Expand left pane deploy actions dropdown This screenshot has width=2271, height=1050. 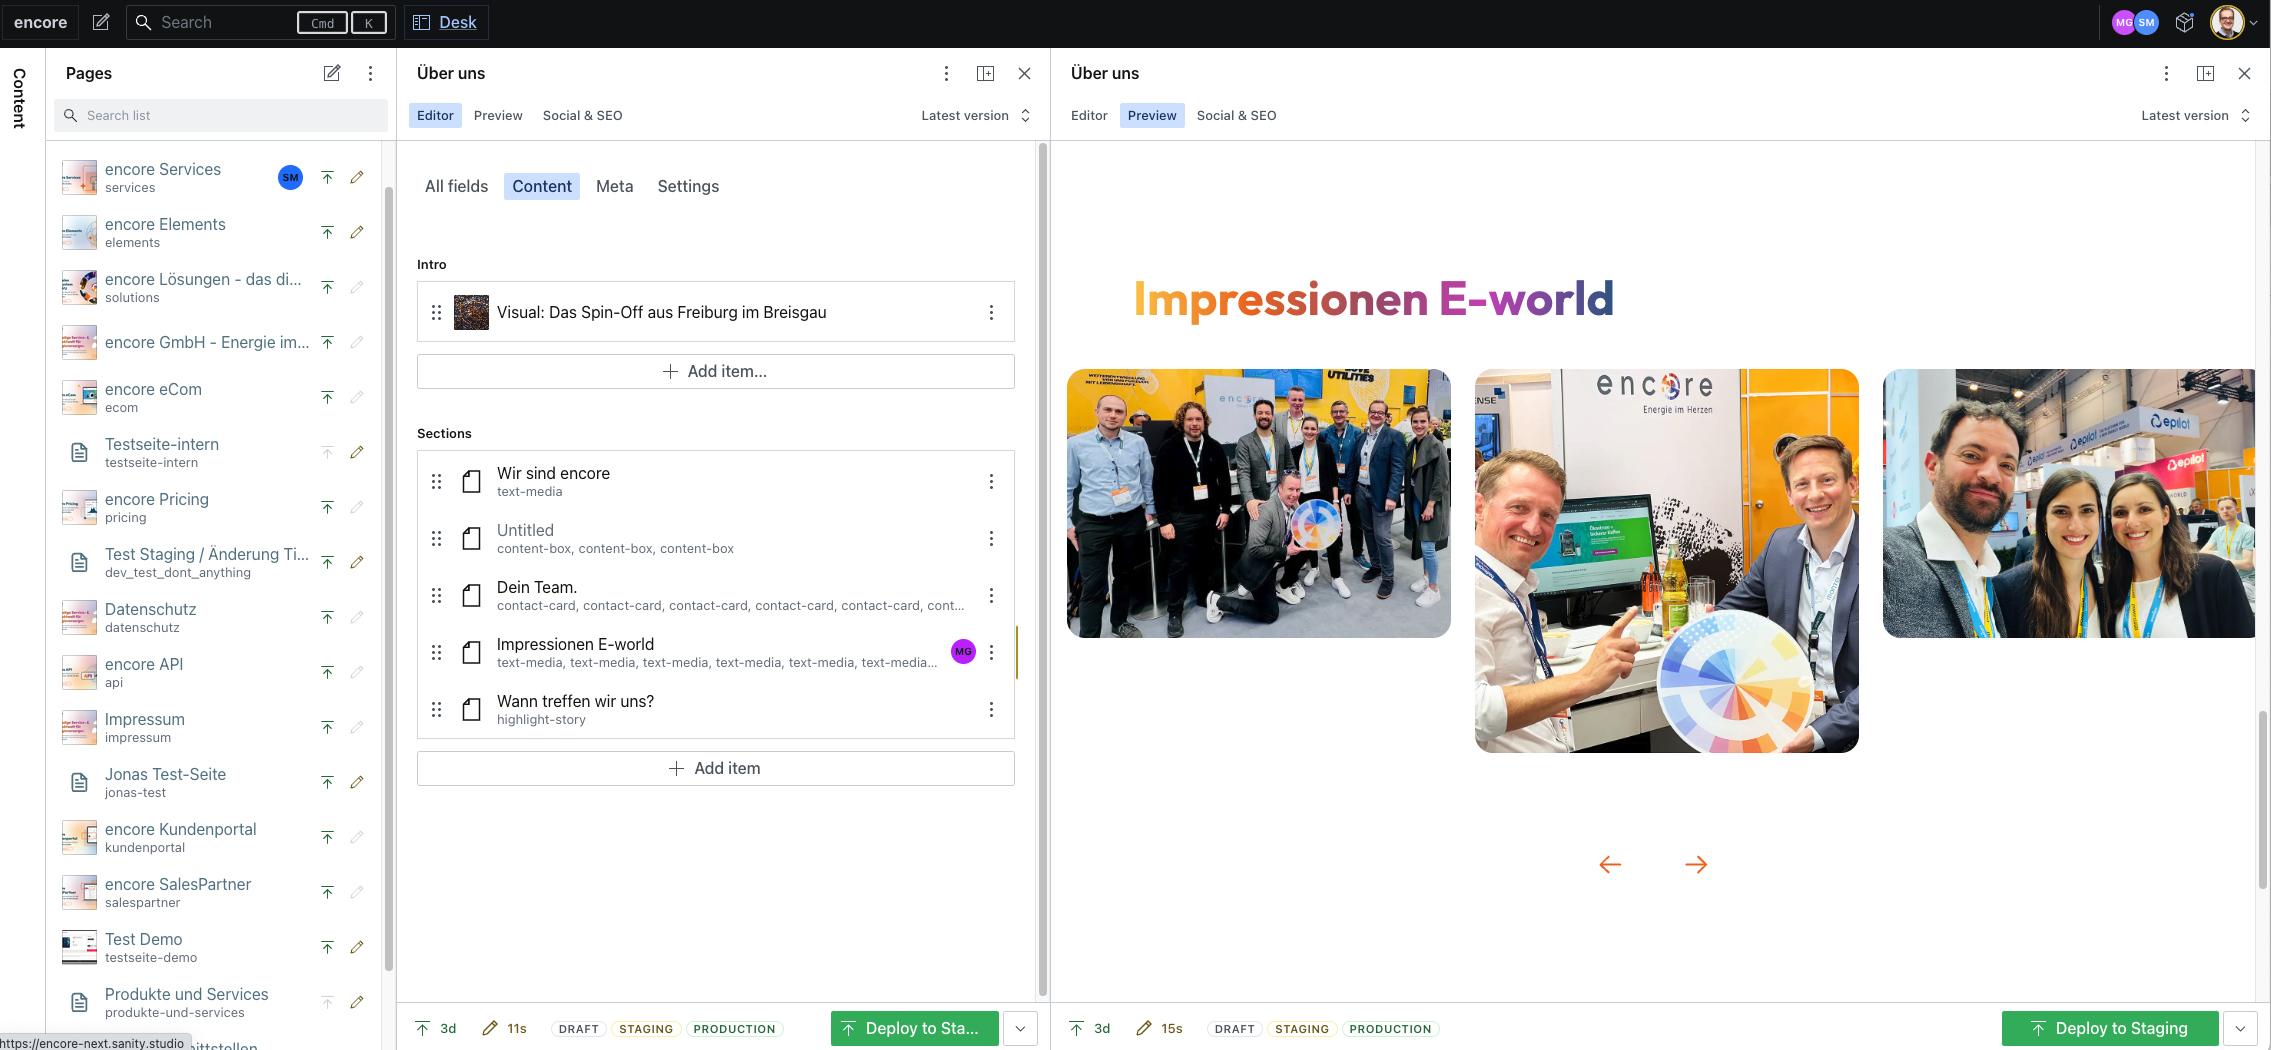(1020, 1028)
